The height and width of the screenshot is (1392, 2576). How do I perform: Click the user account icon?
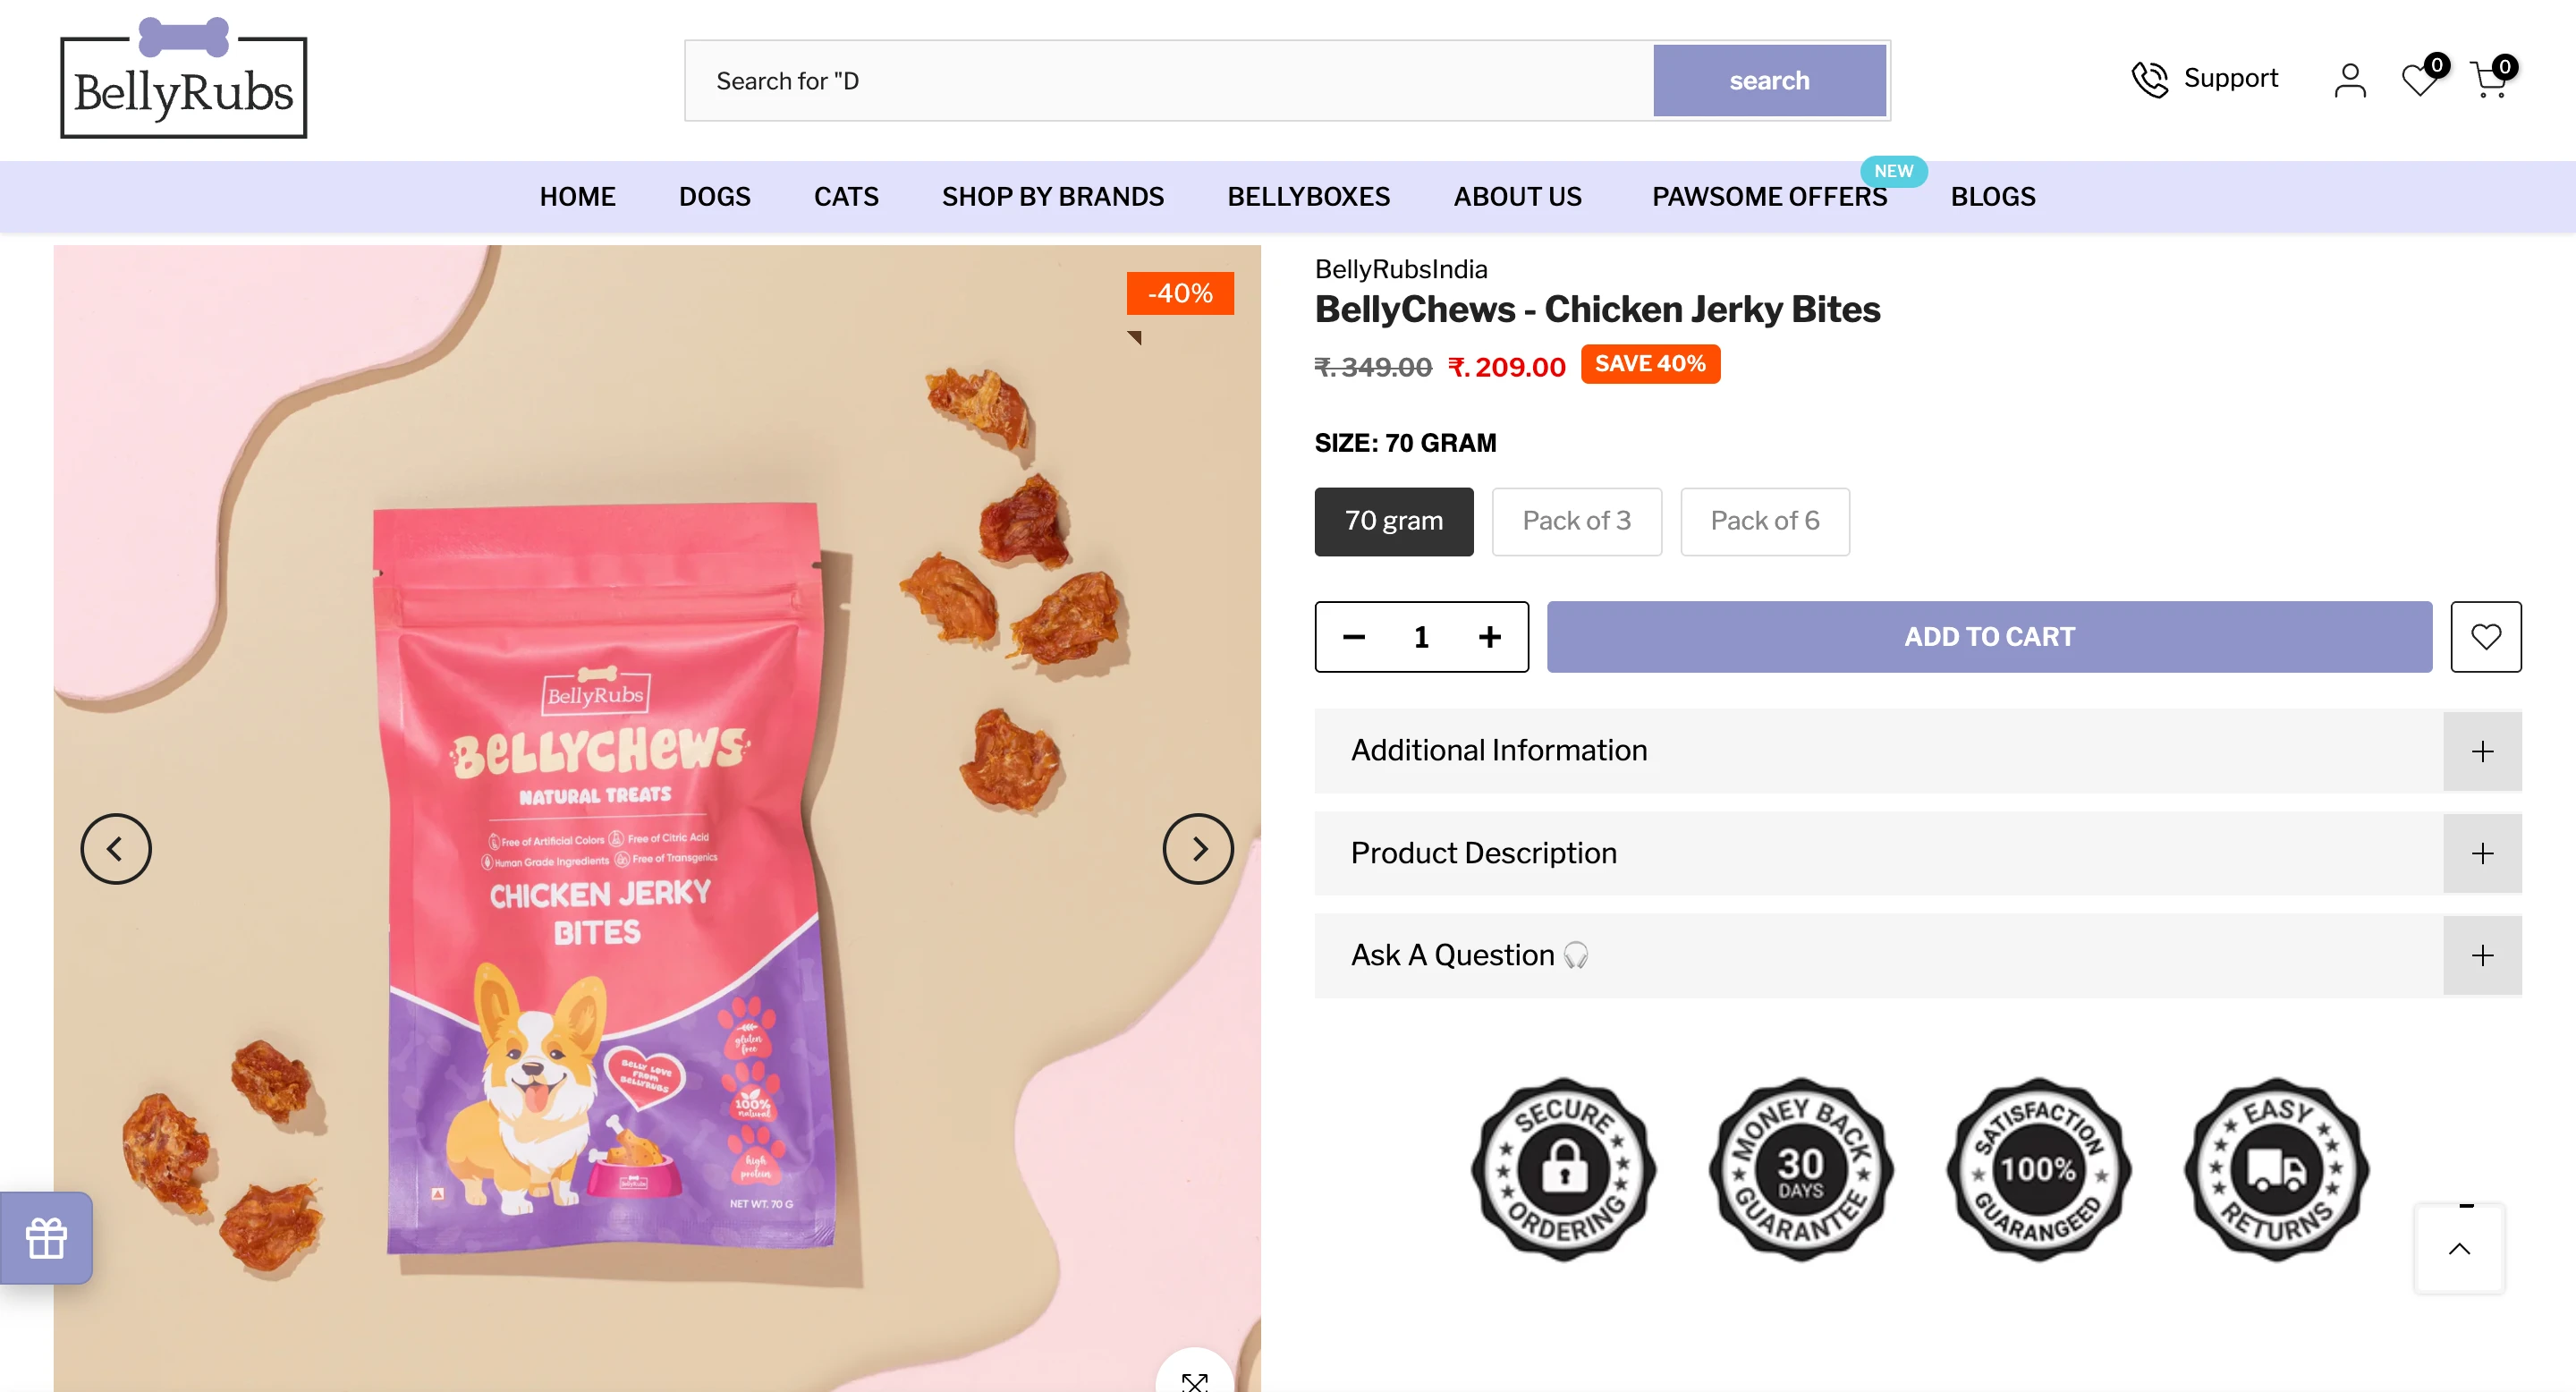click(2350, 80)
